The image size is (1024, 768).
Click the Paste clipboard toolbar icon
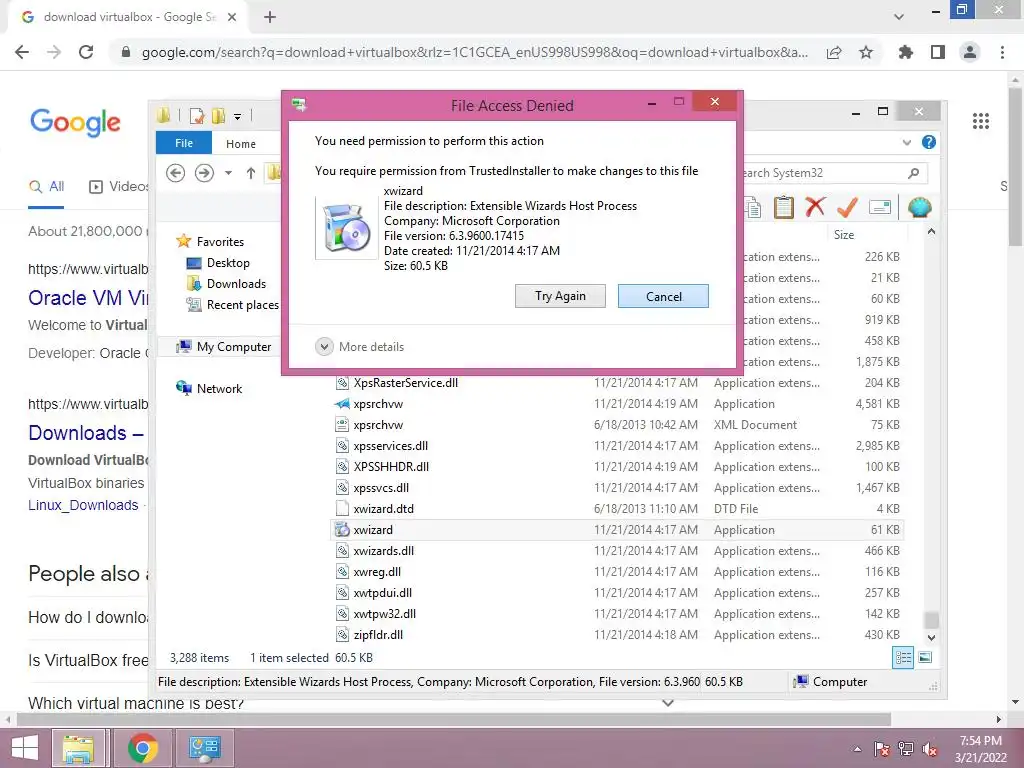783,208
